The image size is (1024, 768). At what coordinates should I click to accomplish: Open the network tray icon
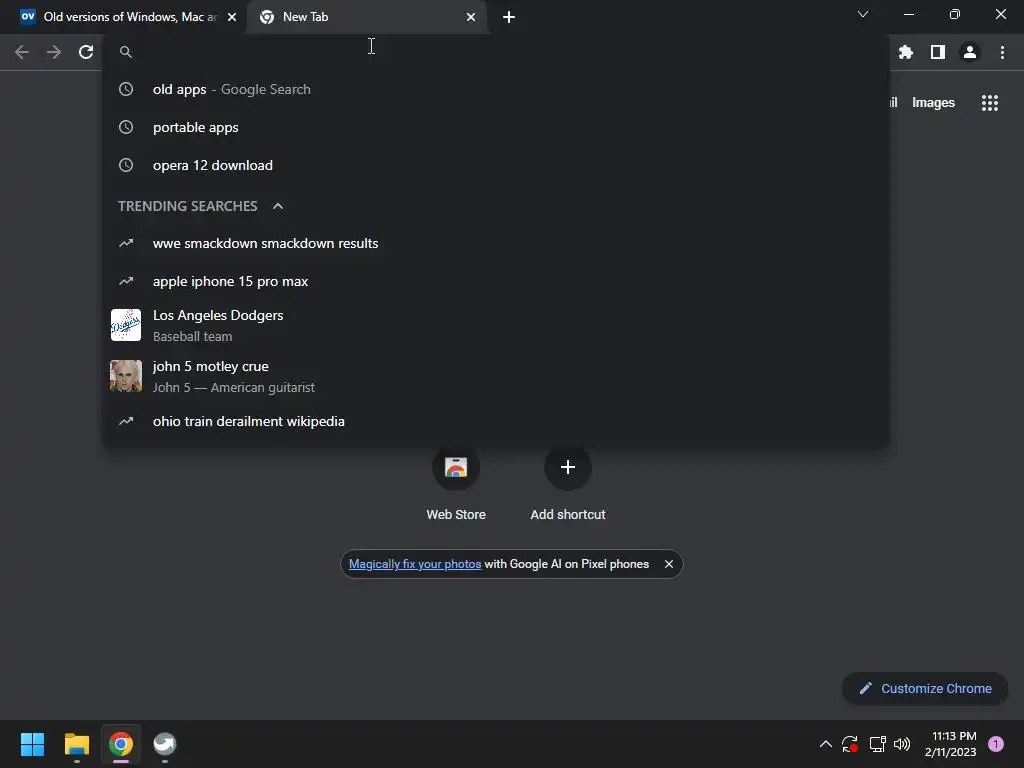click(877, 744)
